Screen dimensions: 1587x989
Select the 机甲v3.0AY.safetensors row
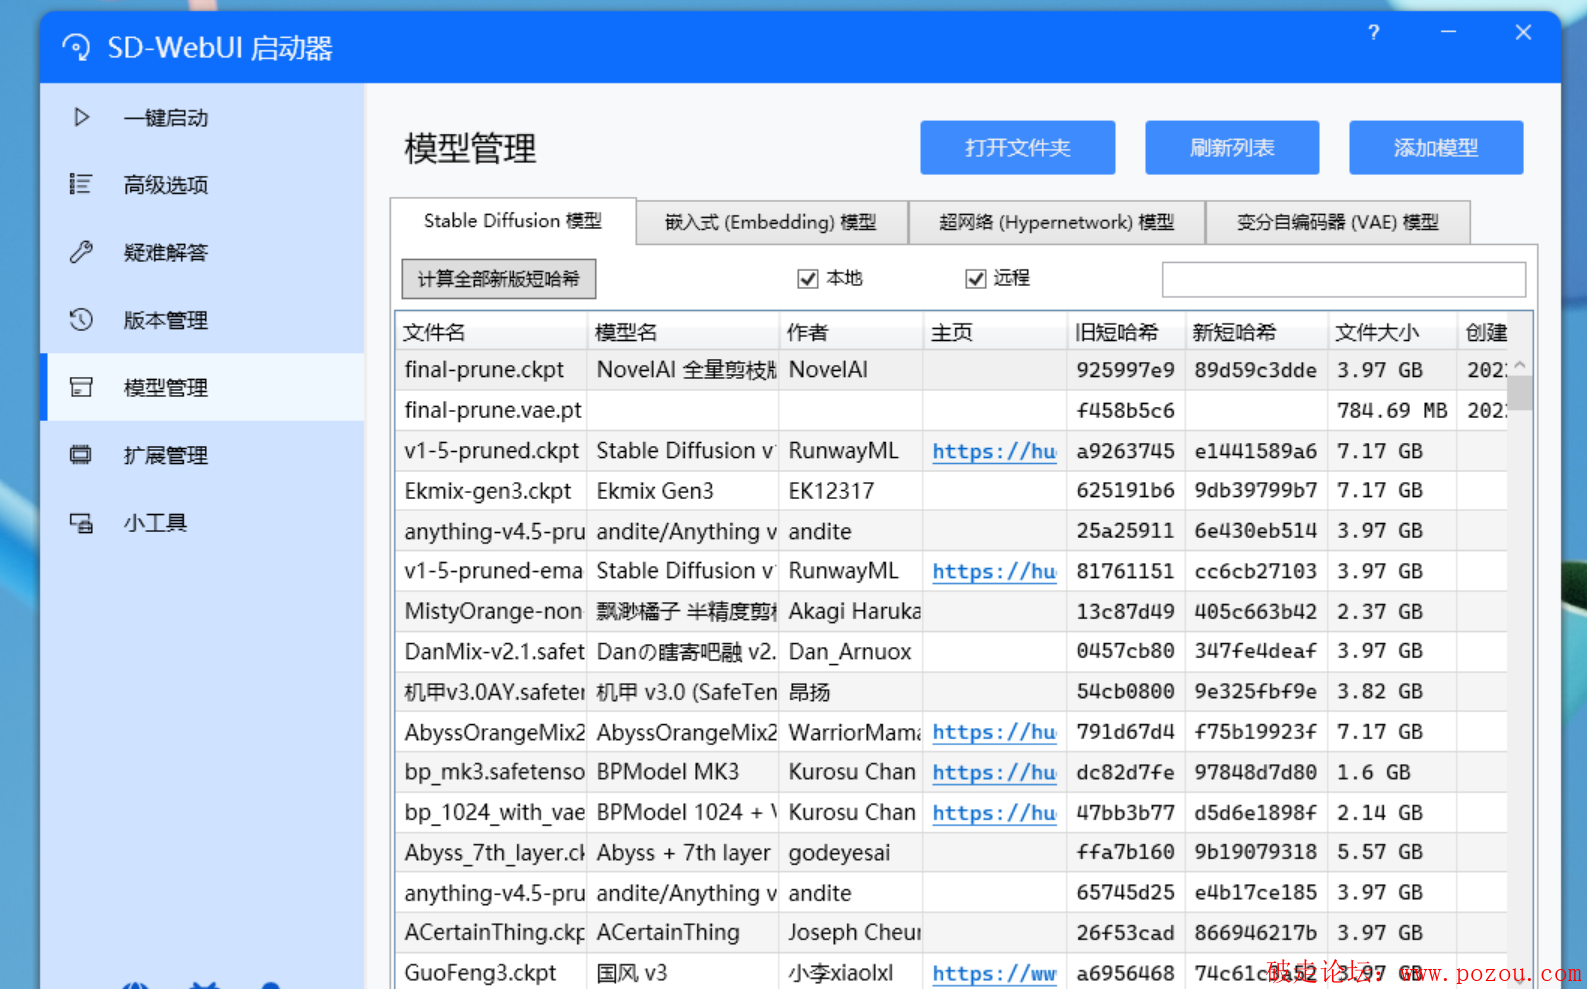coord(951,692)
